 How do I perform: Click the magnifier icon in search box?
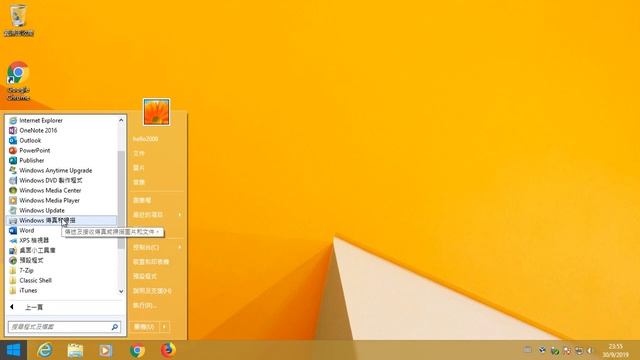(x=115, y=327)
